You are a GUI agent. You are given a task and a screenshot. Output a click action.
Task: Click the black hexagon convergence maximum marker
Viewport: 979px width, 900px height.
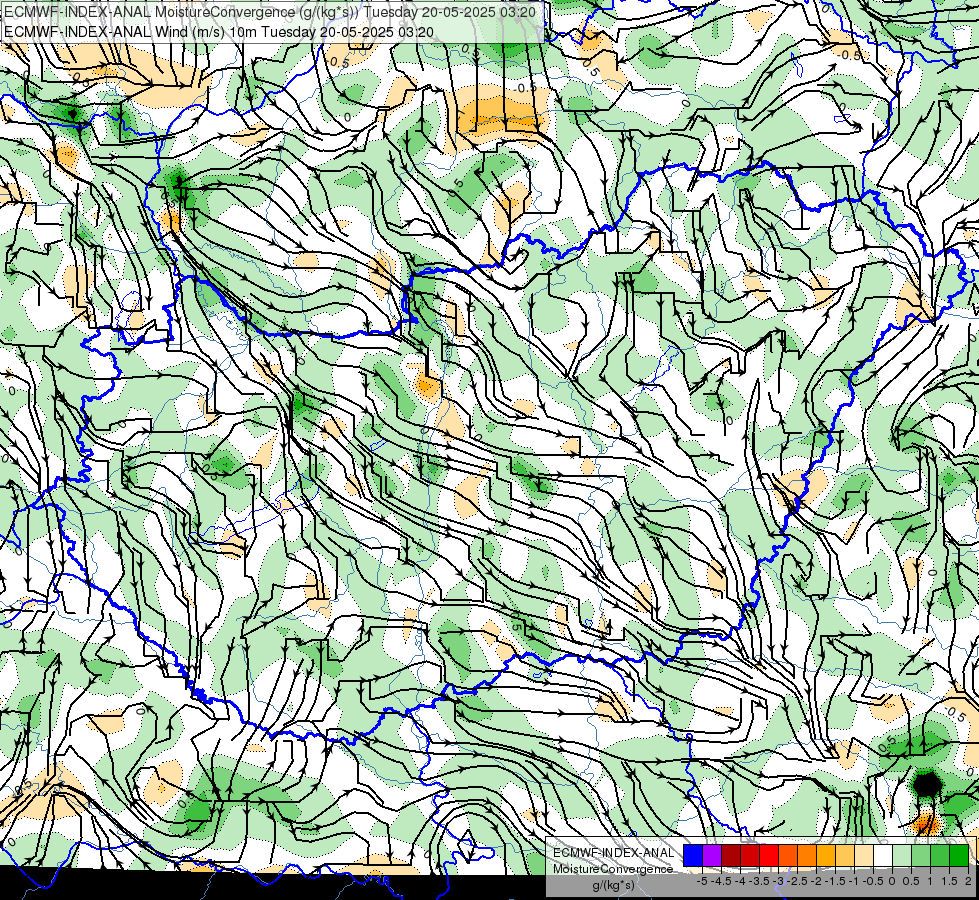(x=927, y=784)
